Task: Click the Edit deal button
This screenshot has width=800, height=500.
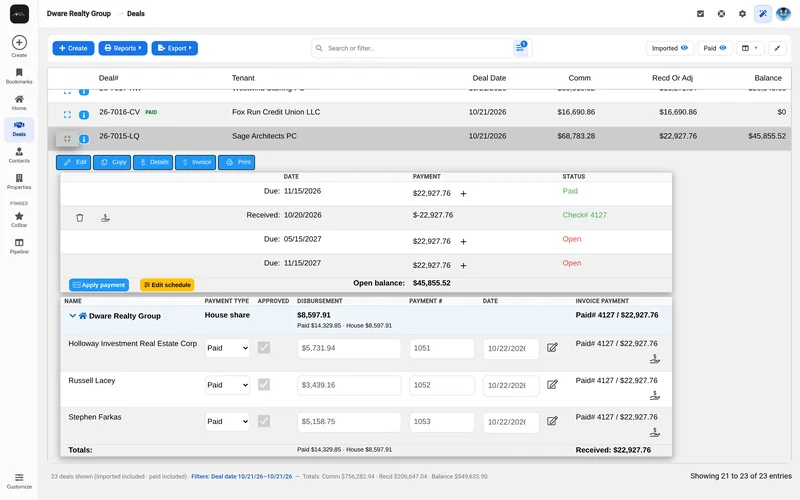Action: pyautogui.click(x=73, y=162)
